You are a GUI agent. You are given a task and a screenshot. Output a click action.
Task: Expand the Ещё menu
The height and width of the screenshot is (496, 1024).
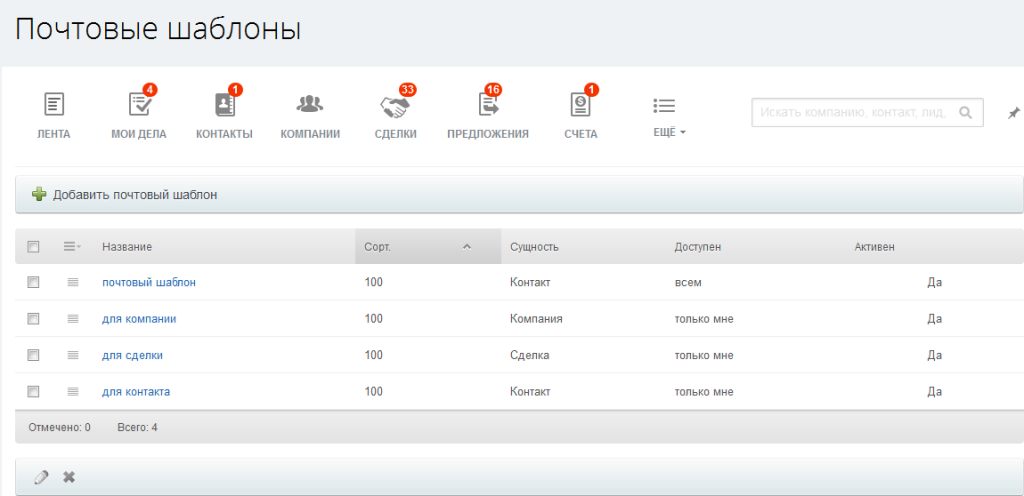tap(669, 132)
